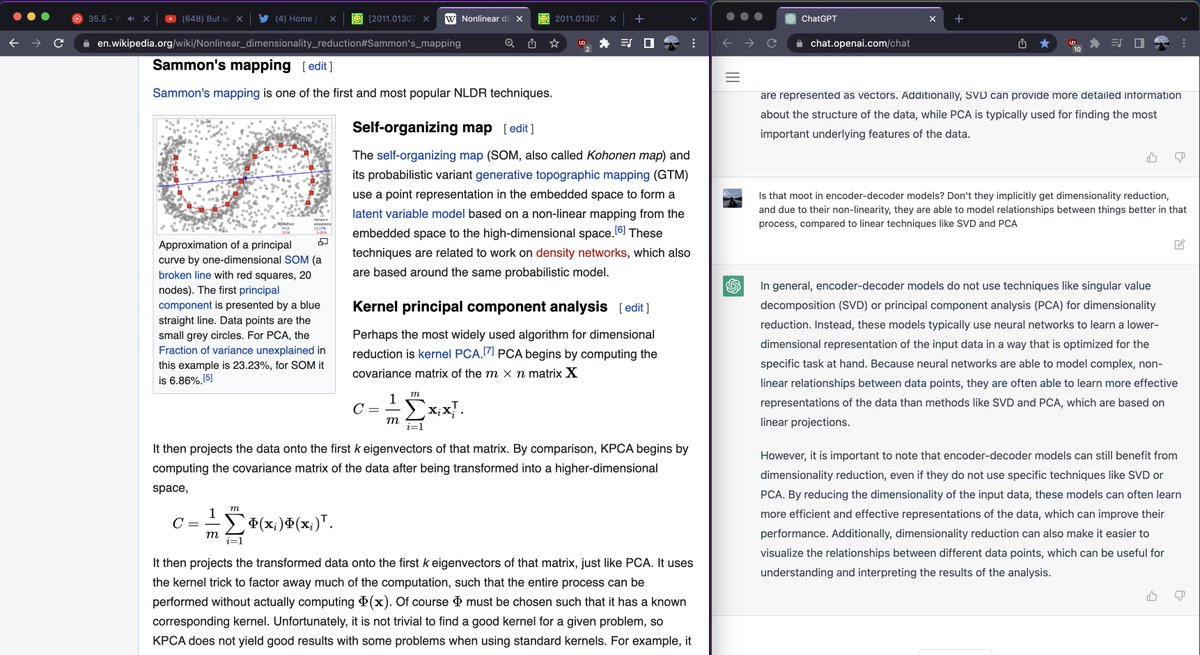The width and height of the screenshot is (1200, 655).
Task: Click the Wikipedia URL address bar
Action: pyautogui.click(x=280, y=43)
